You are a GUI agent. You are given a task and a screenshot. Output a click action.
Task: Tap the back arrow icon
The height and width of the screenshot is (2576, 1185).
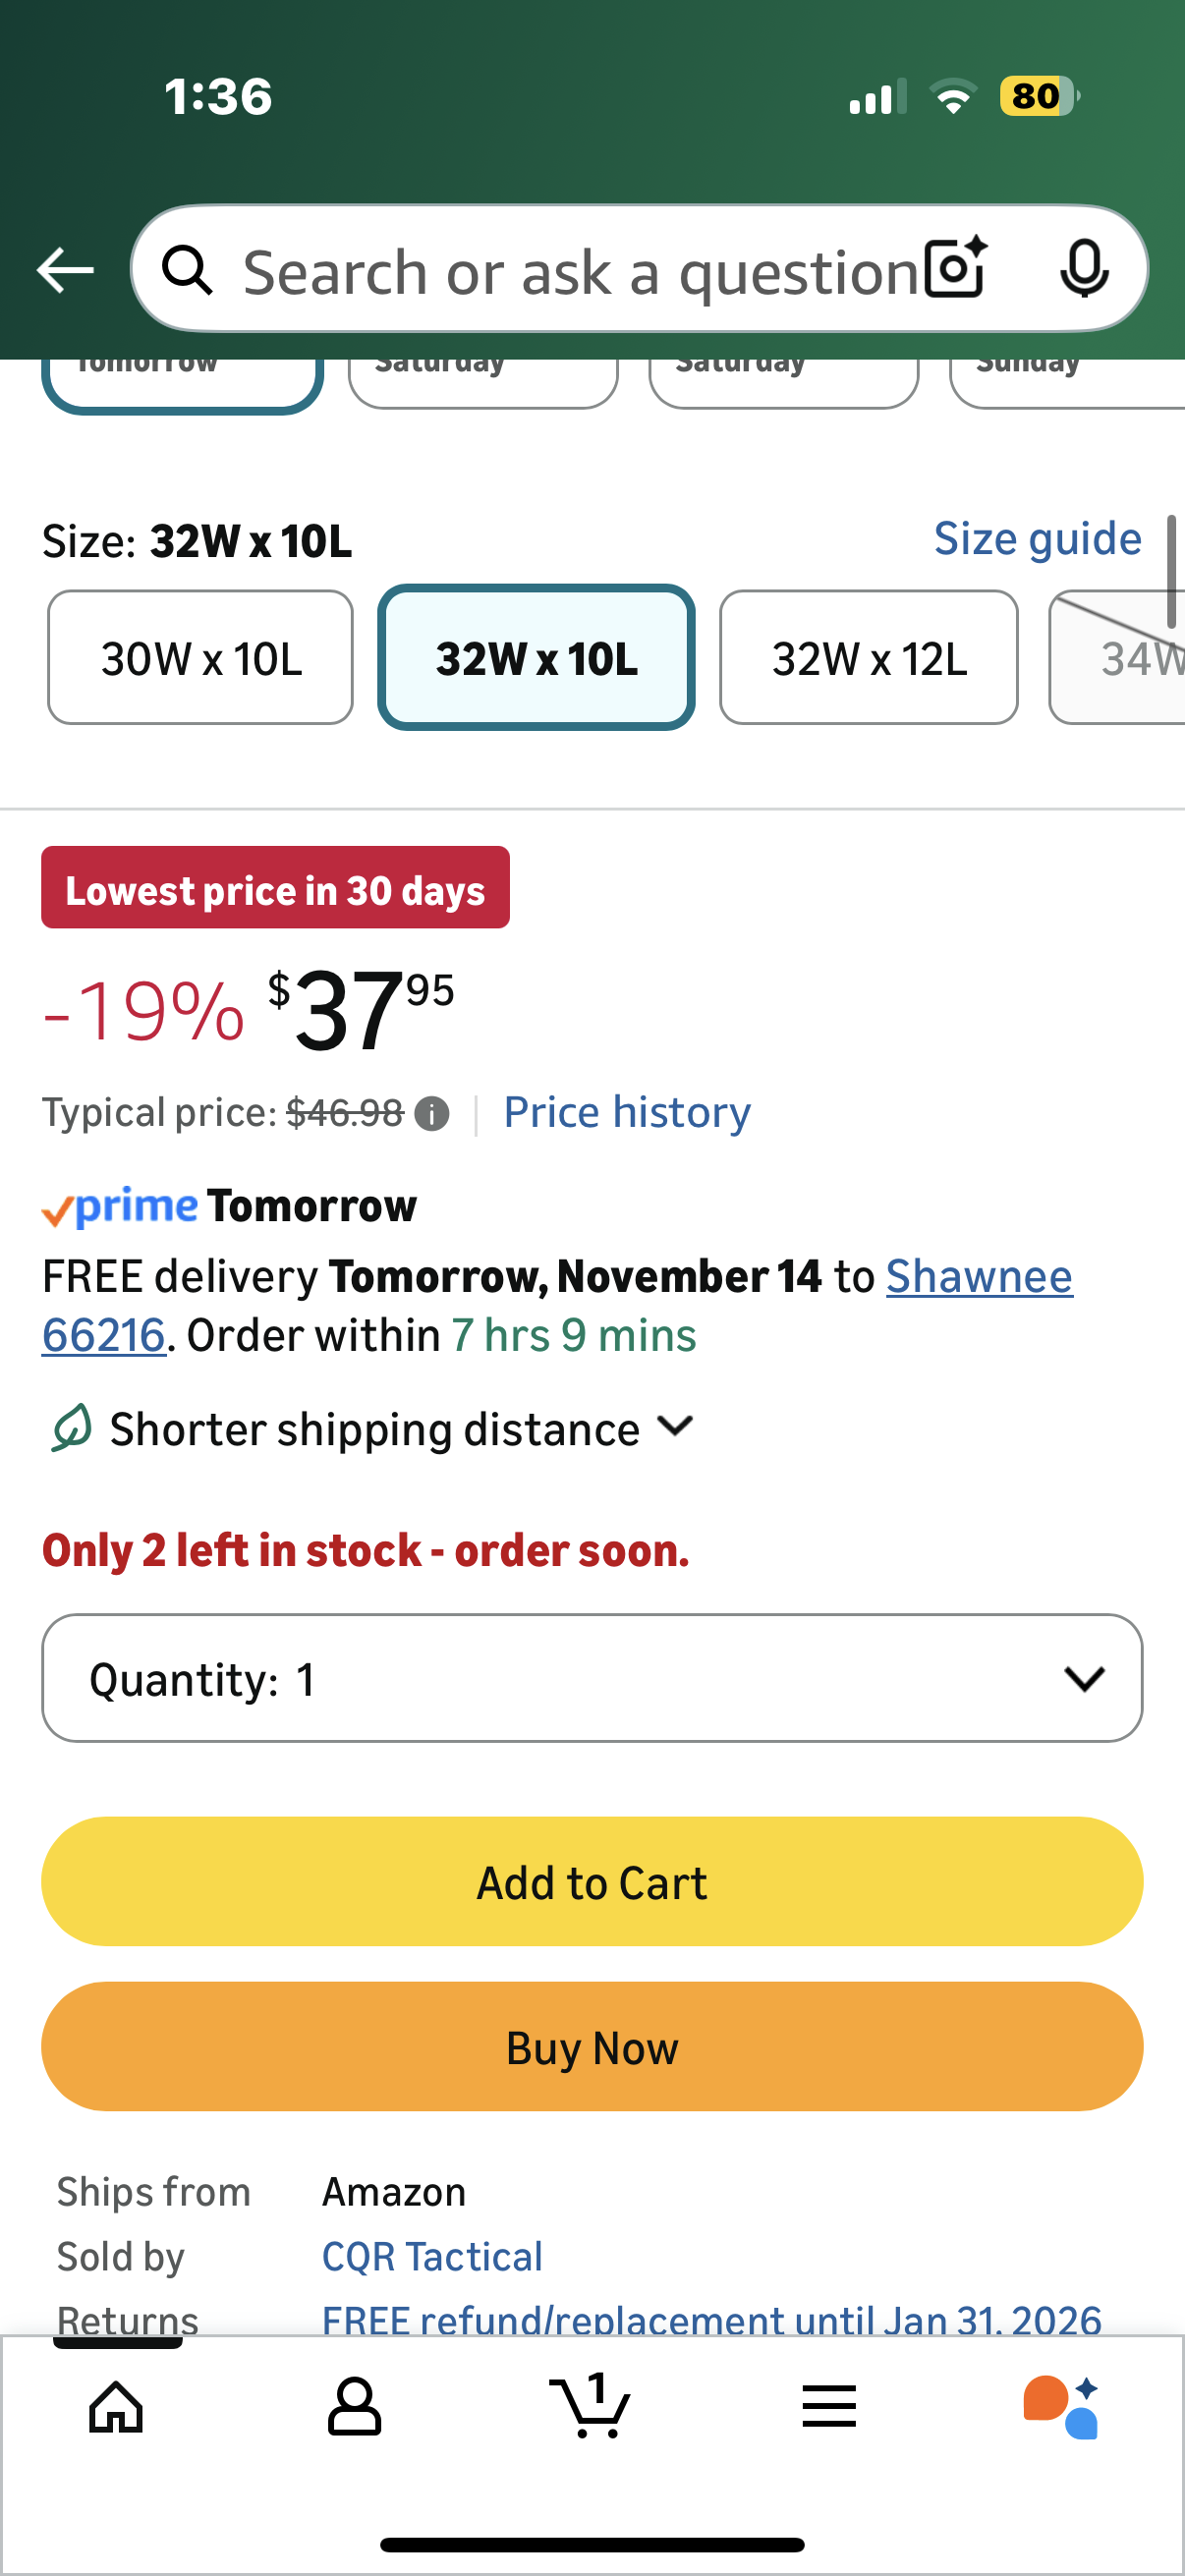pos(64,269)
